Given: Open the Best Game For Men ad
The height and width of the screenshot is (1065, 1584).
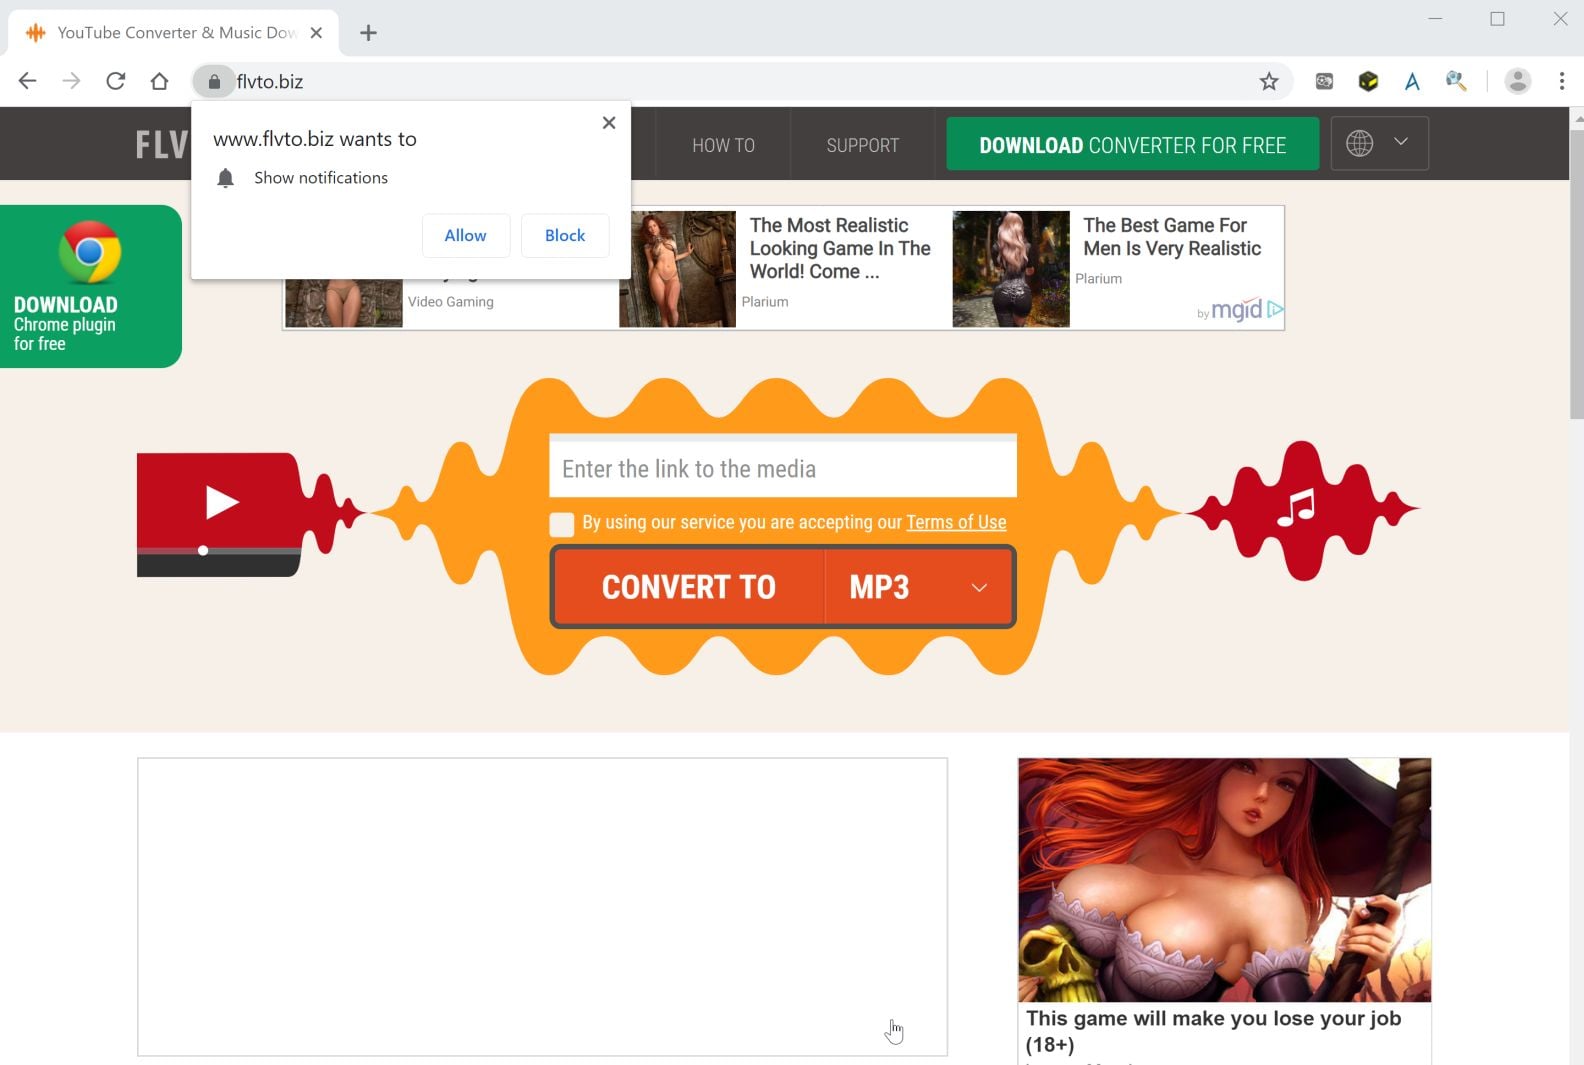Looking at the screenshot, I should pyautogui.click(x=1172, y=237).
